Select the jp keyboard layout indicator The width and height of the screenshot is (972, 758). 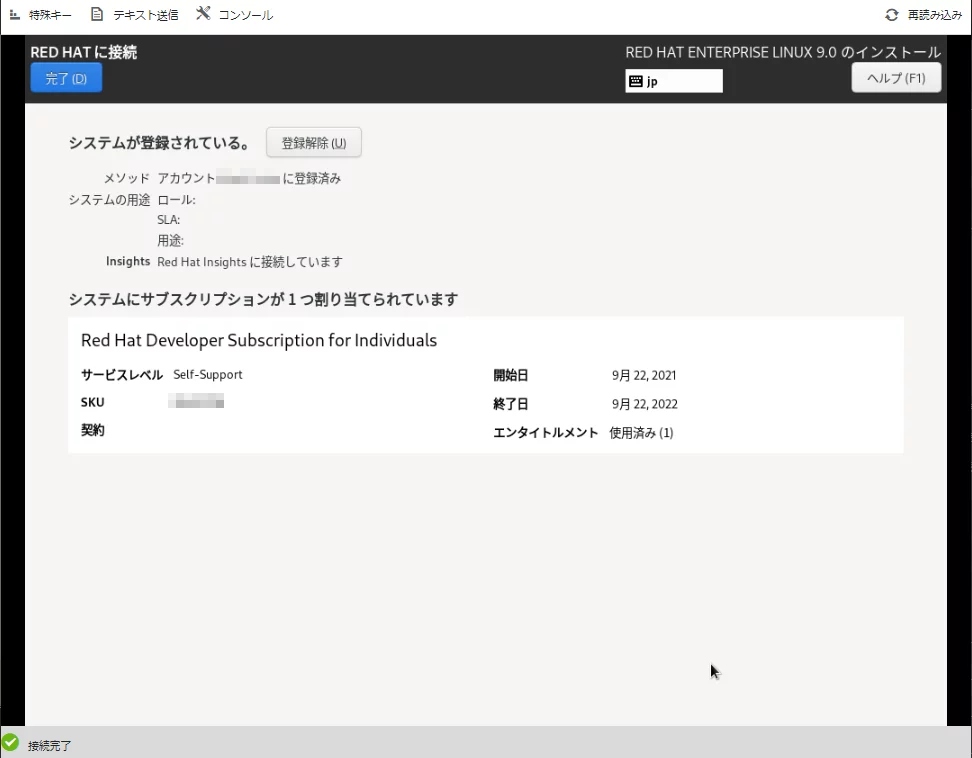[673, 81]
